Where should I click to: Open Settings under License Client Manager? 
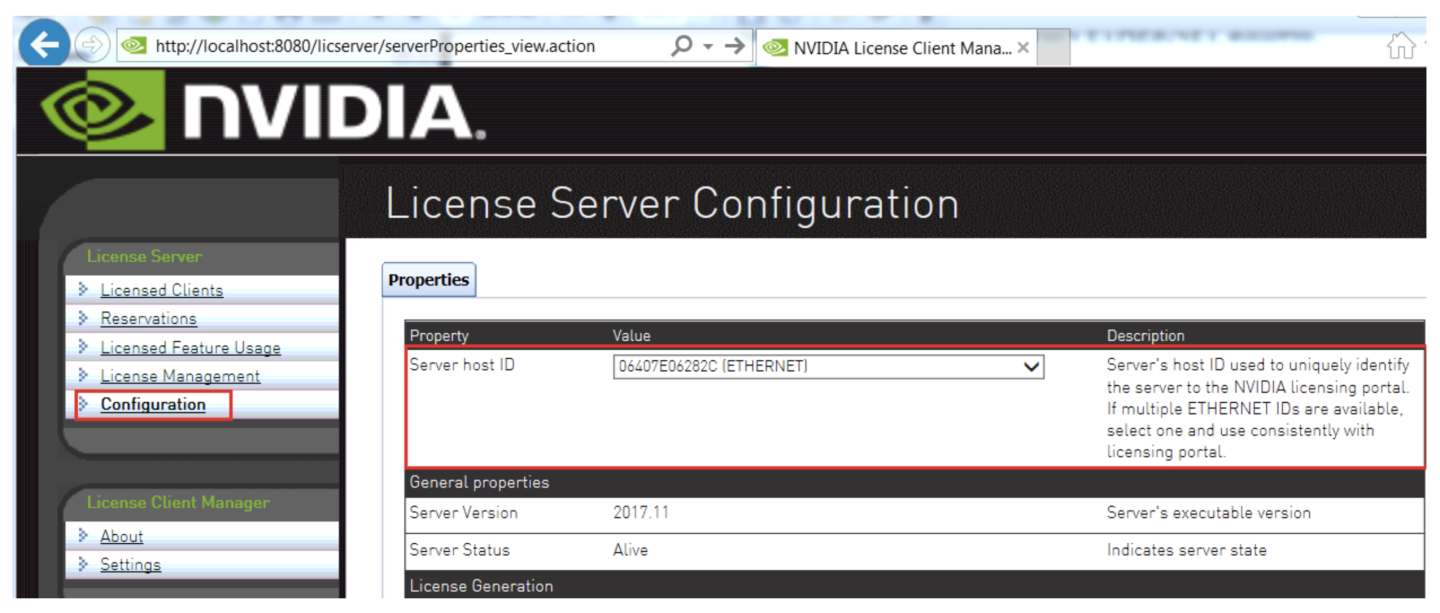[x=130, y=565]
